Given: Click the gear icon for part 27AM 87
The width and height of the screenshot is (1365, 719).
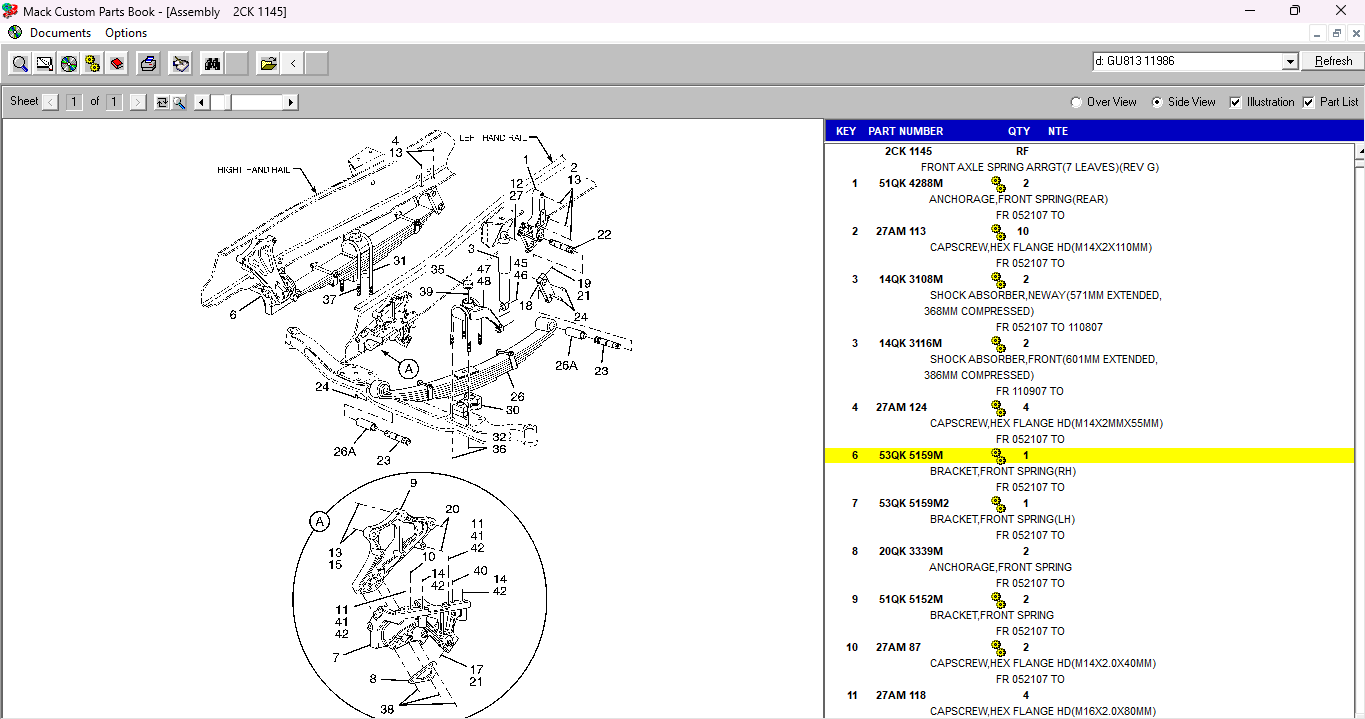Looking at the screenshot, I should coord(998,648).
